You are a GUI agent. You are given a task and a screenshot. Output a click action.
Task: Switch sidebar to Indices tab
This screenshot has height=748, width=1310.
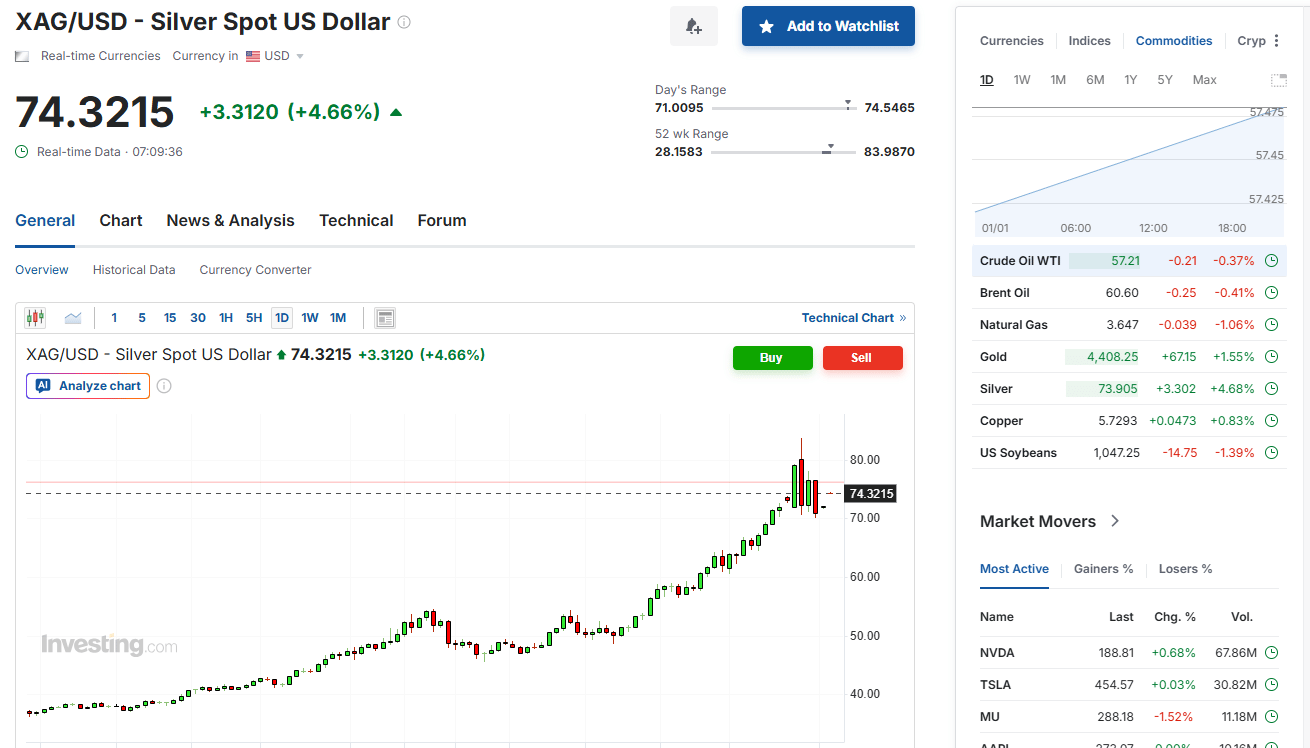(1090, 41)
